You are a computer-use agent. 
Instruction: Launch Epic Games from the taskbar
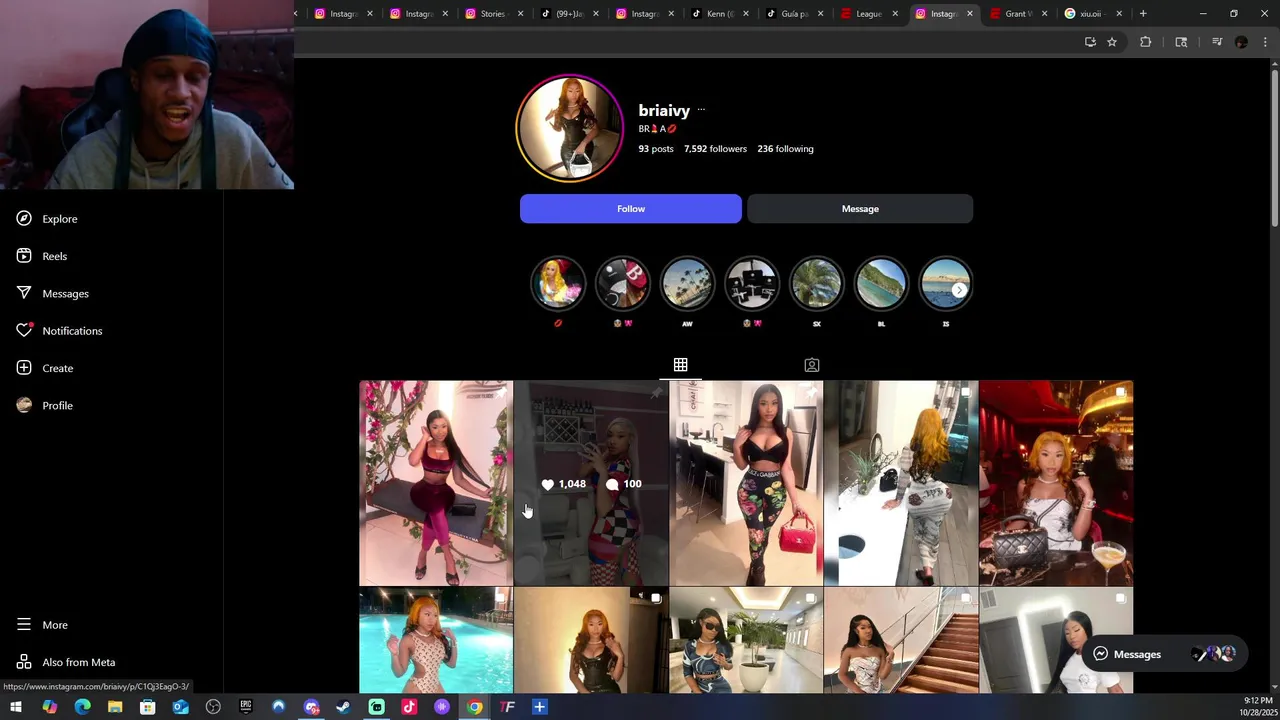(246, 708)
